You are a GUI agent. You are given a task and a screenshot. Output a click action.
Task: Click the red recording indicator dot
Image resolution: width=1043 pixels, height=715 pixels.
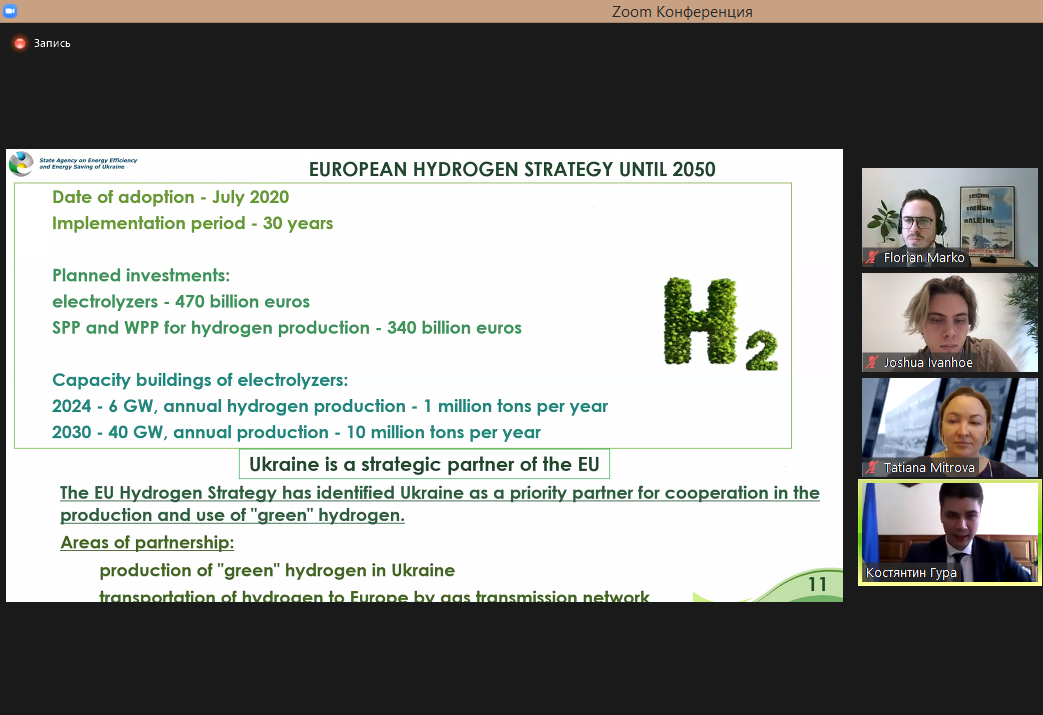(x=19, y=43)
